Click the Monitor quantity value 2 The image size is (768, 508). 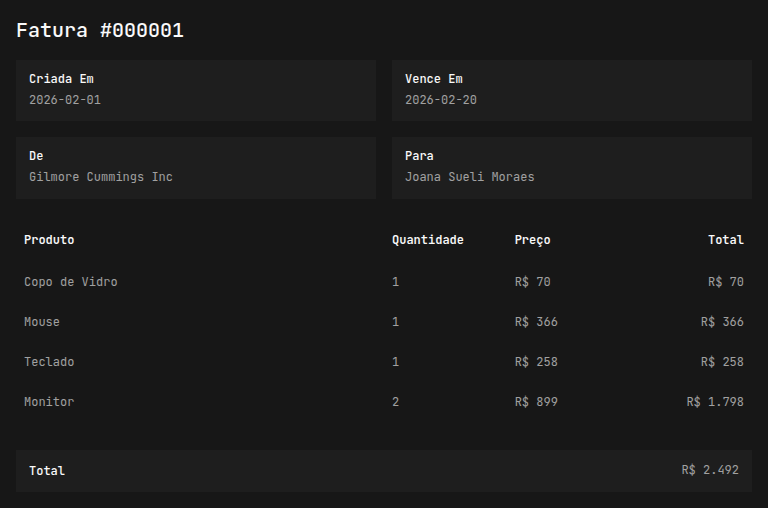[x=396, y=402]
